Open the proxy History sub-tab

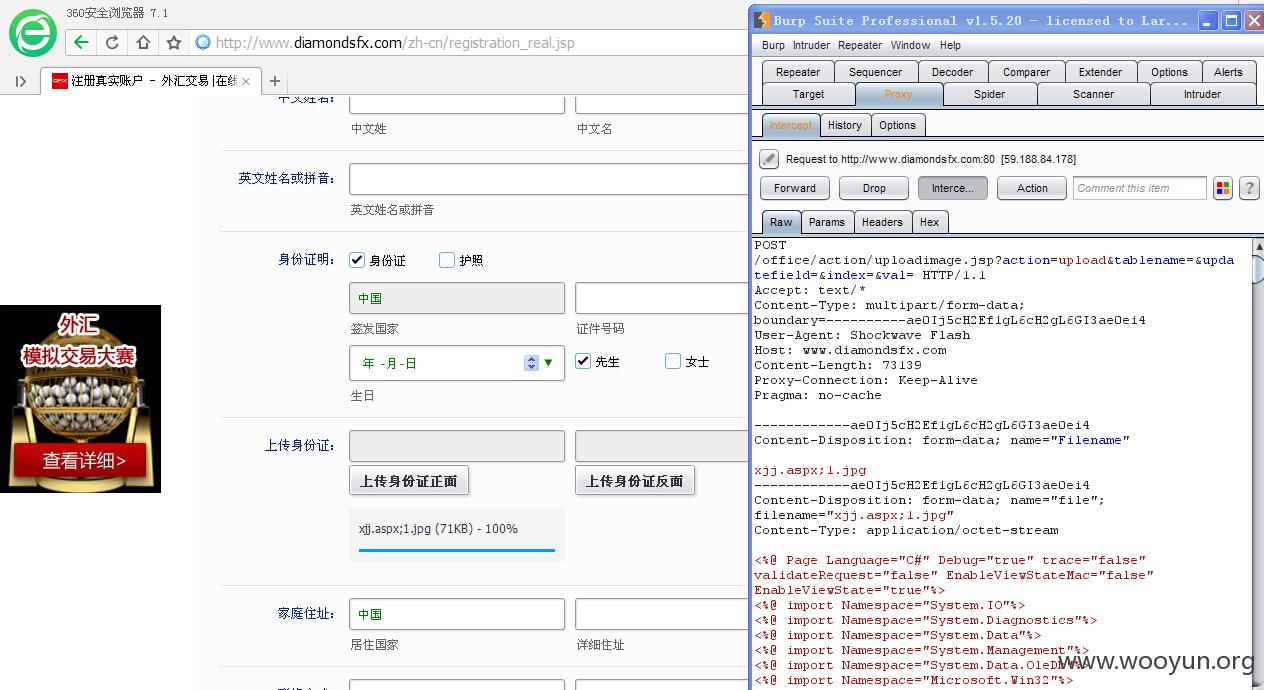pyautogui.click(x=845, y=125)
